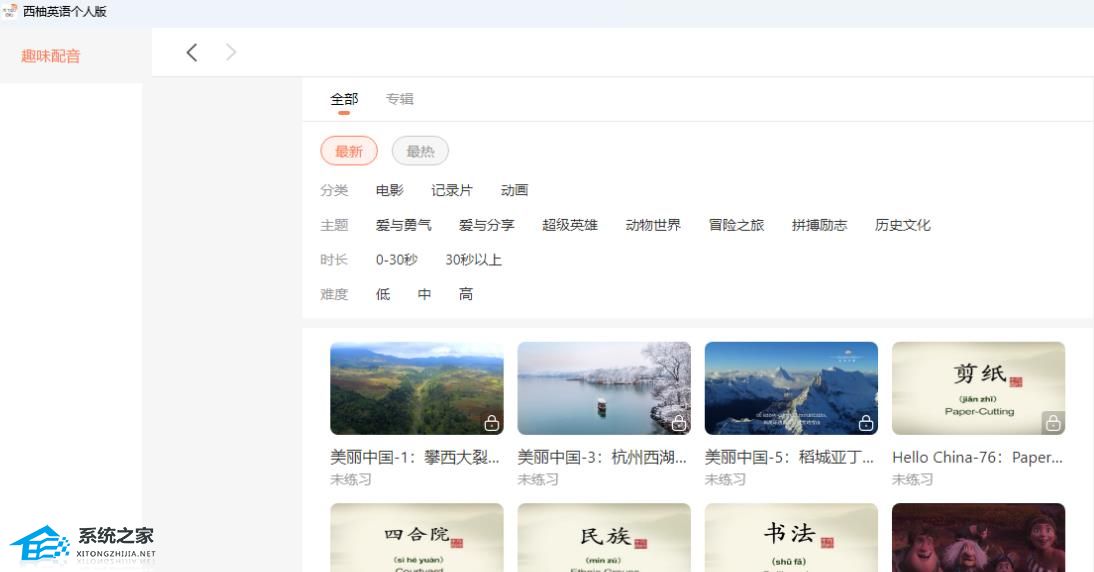This screenshot has width=1094, height=572.
Task: Open the 民族 video thumbnail
Action: (x=604, y=537)
